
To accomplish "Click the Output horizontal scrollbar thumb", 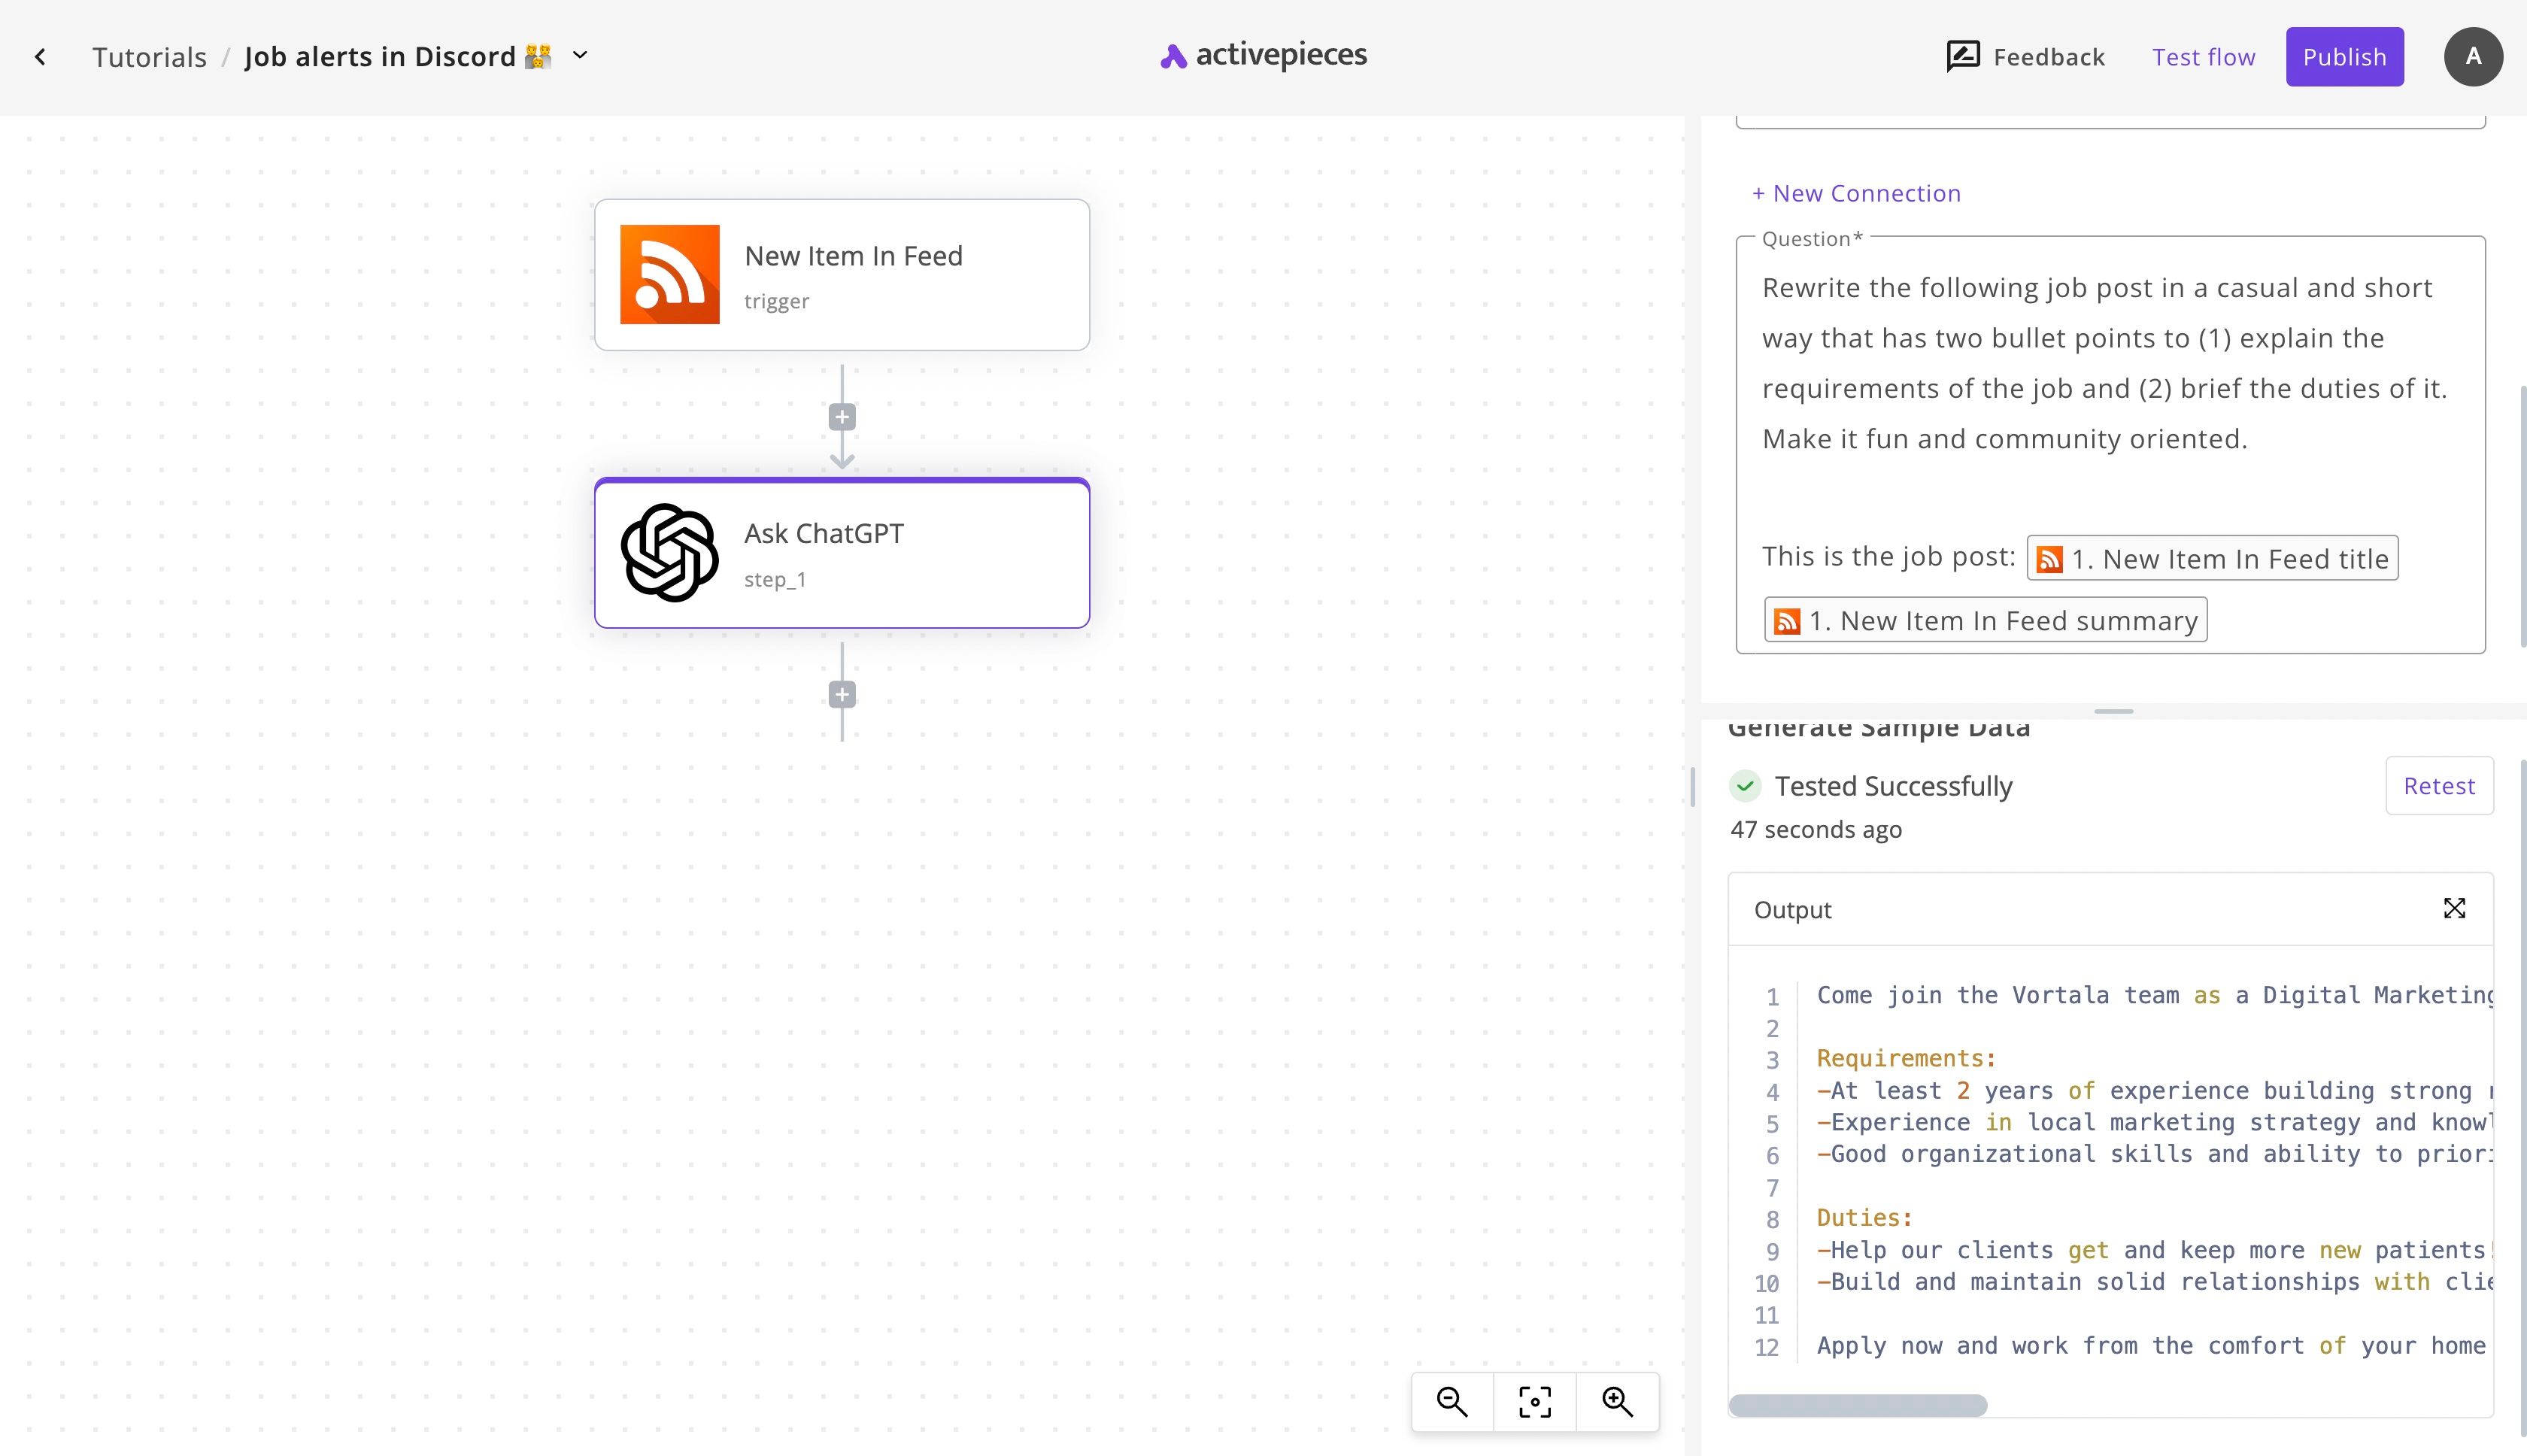I will (1858, 1405).
